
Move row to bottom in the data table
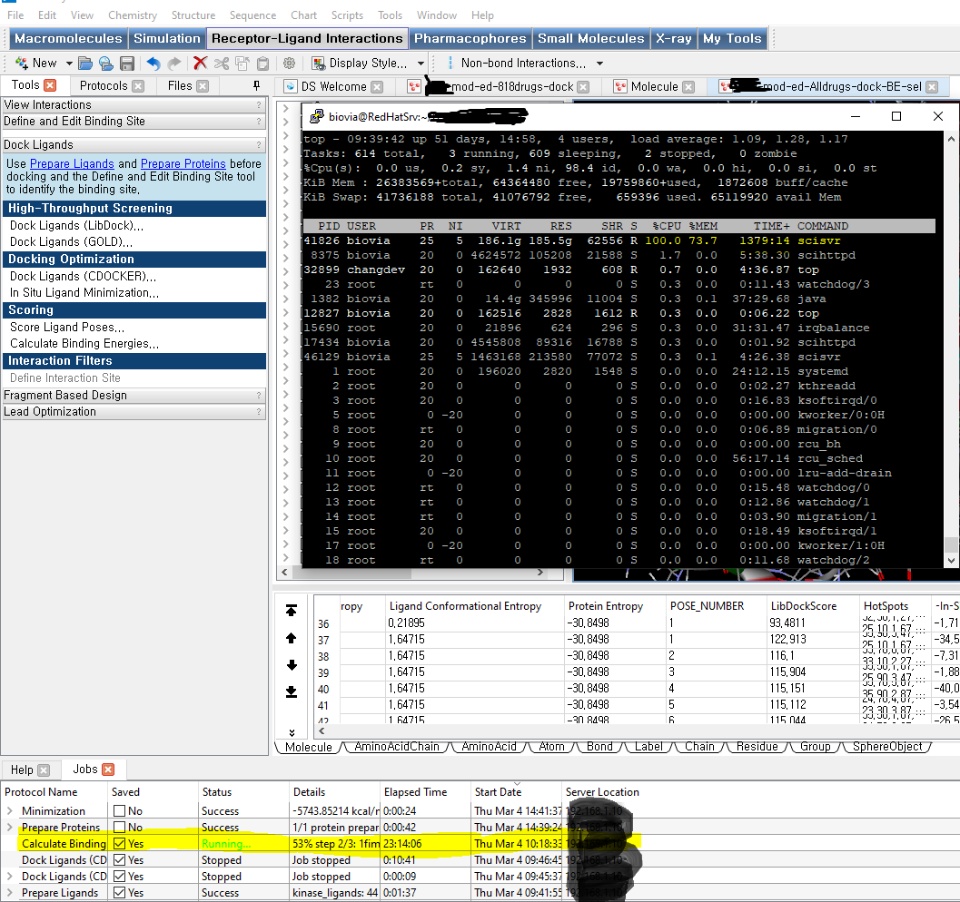tap(291, 692)
